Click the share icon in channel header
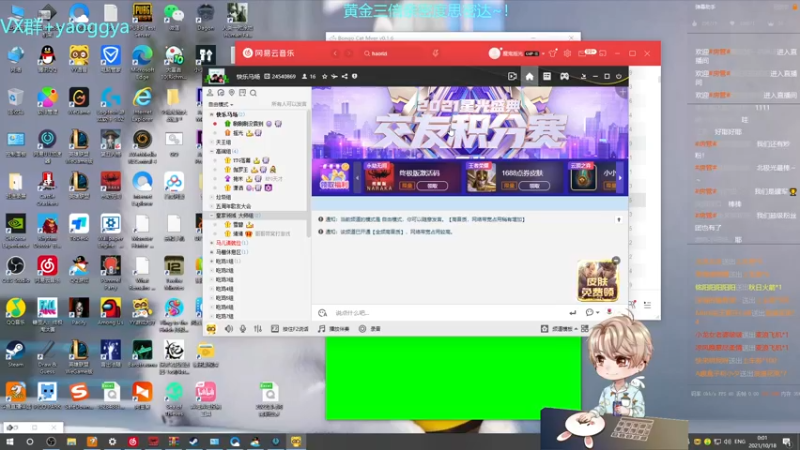800x450 pixels. (344, 77)
